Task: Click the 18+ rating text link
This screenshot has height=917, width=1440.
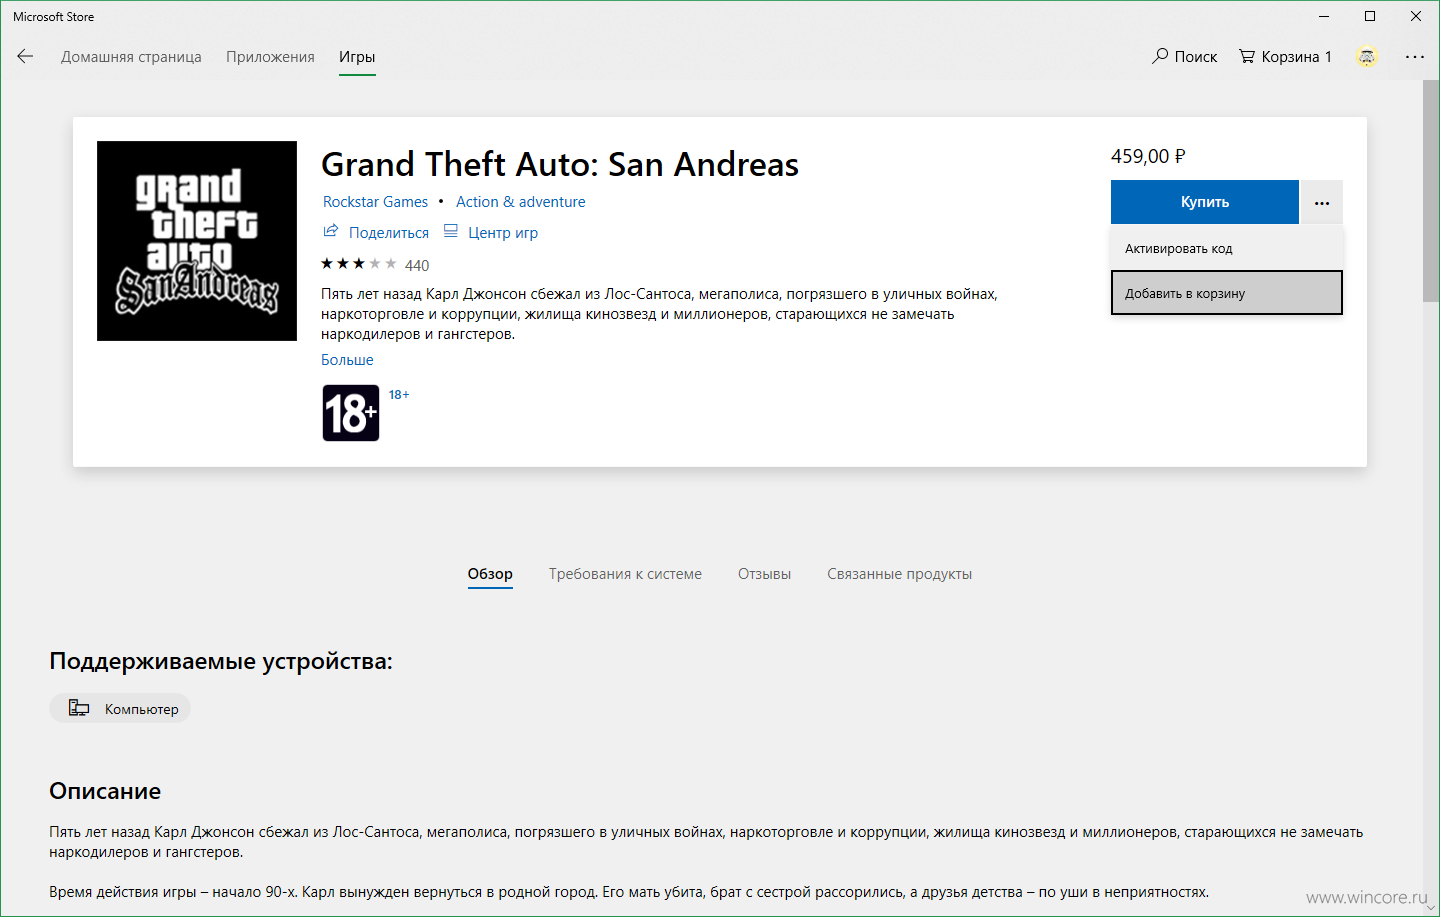Action: [399, 394]
